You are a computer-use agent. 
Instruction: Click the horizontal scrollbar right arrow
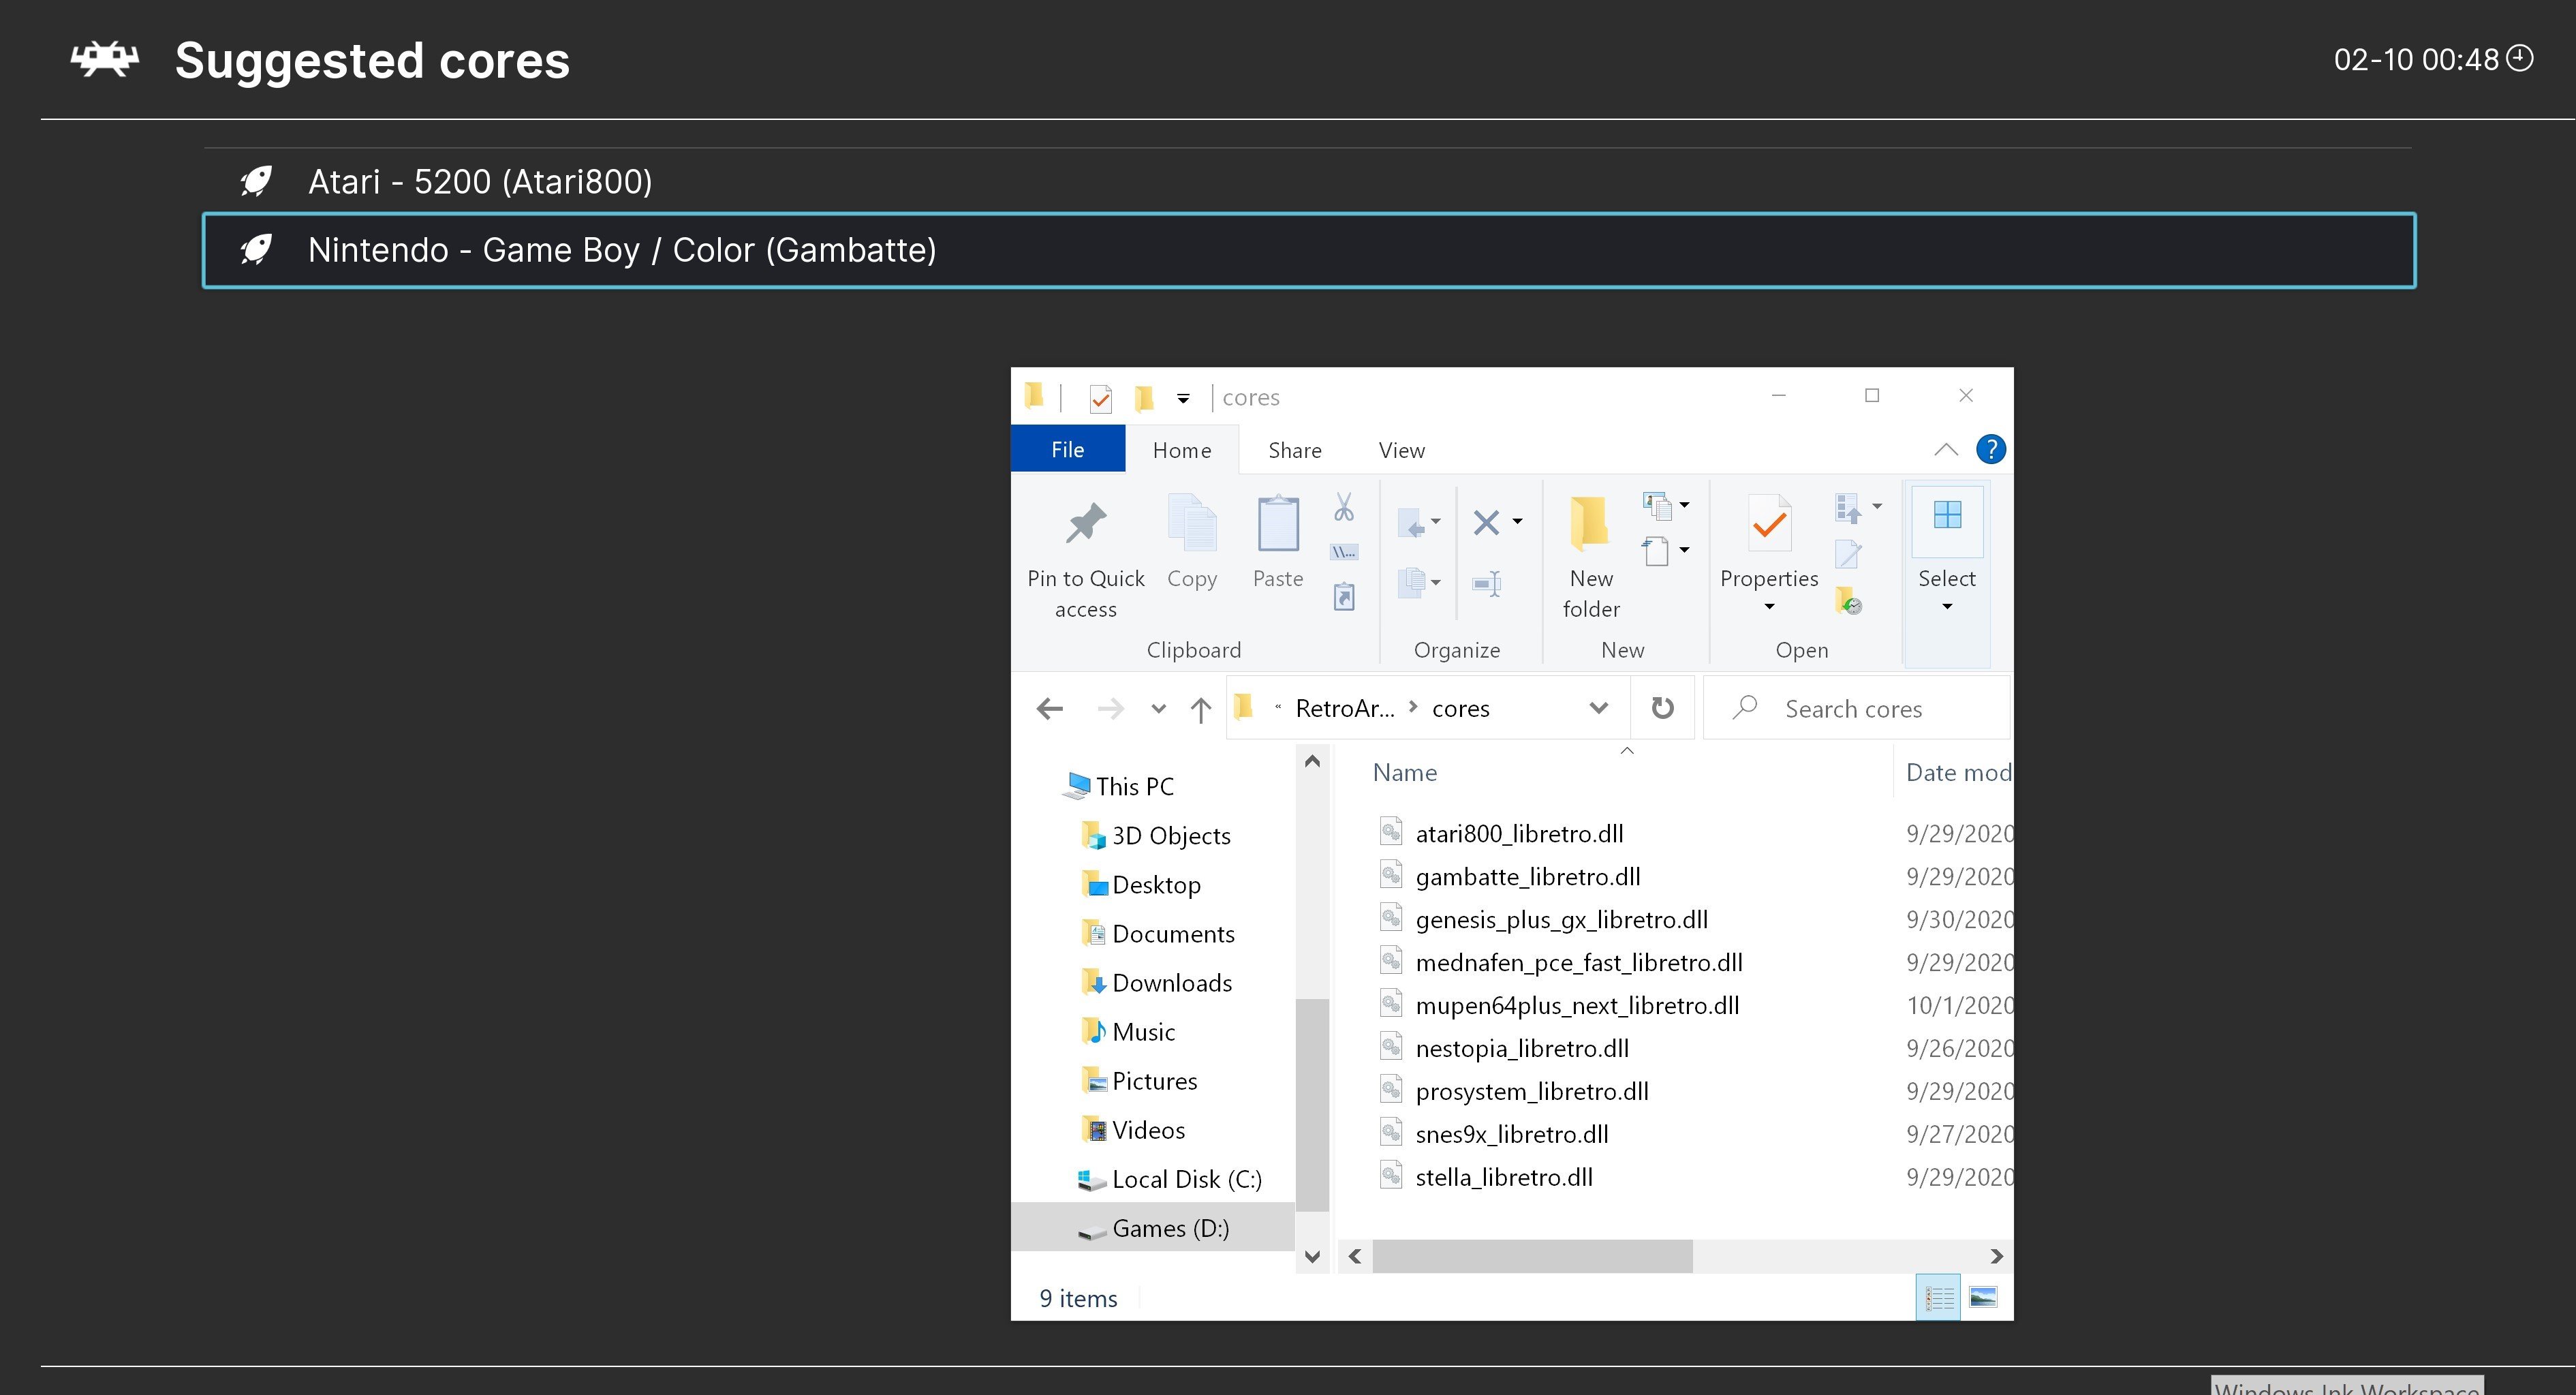pos(1996,1256)
